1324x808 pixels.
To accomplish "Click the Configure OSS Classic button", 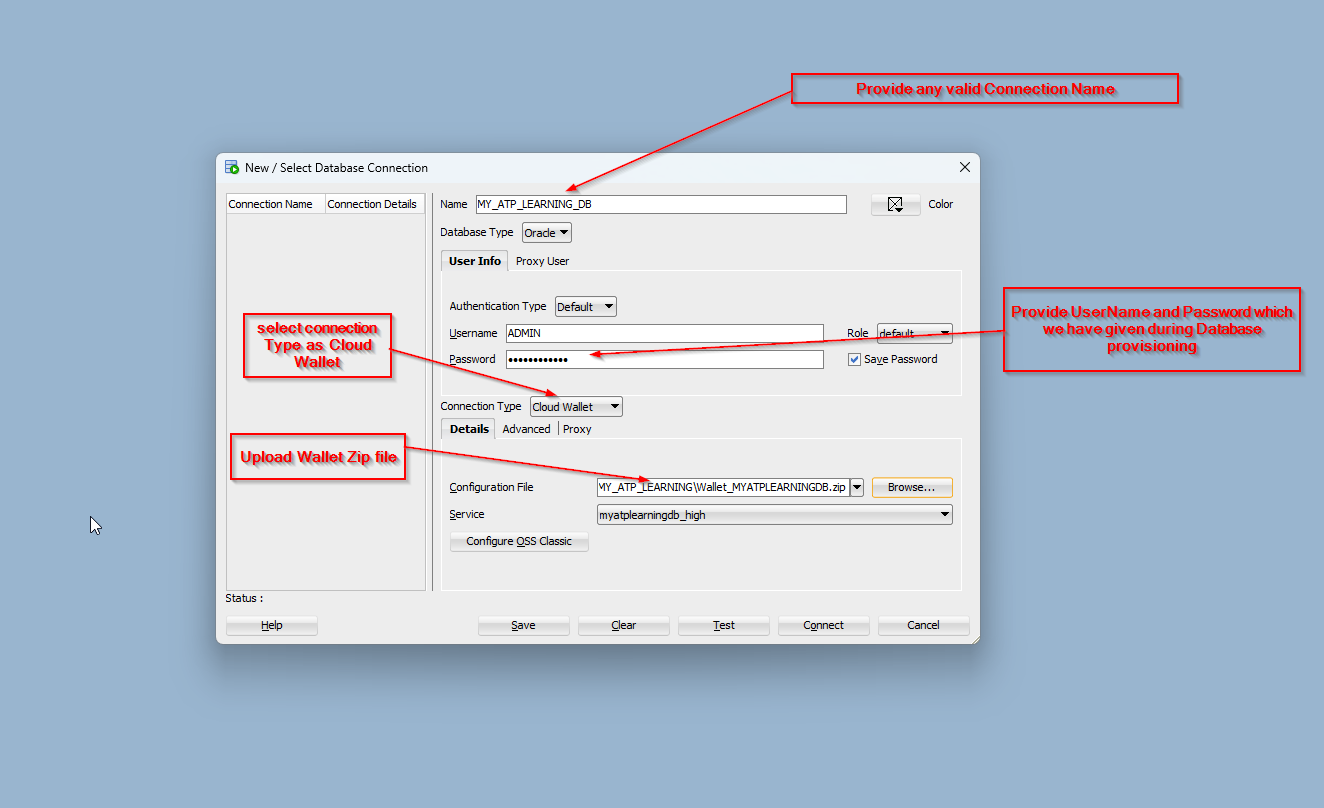I will pyautogui.click(x=518, y=541).
